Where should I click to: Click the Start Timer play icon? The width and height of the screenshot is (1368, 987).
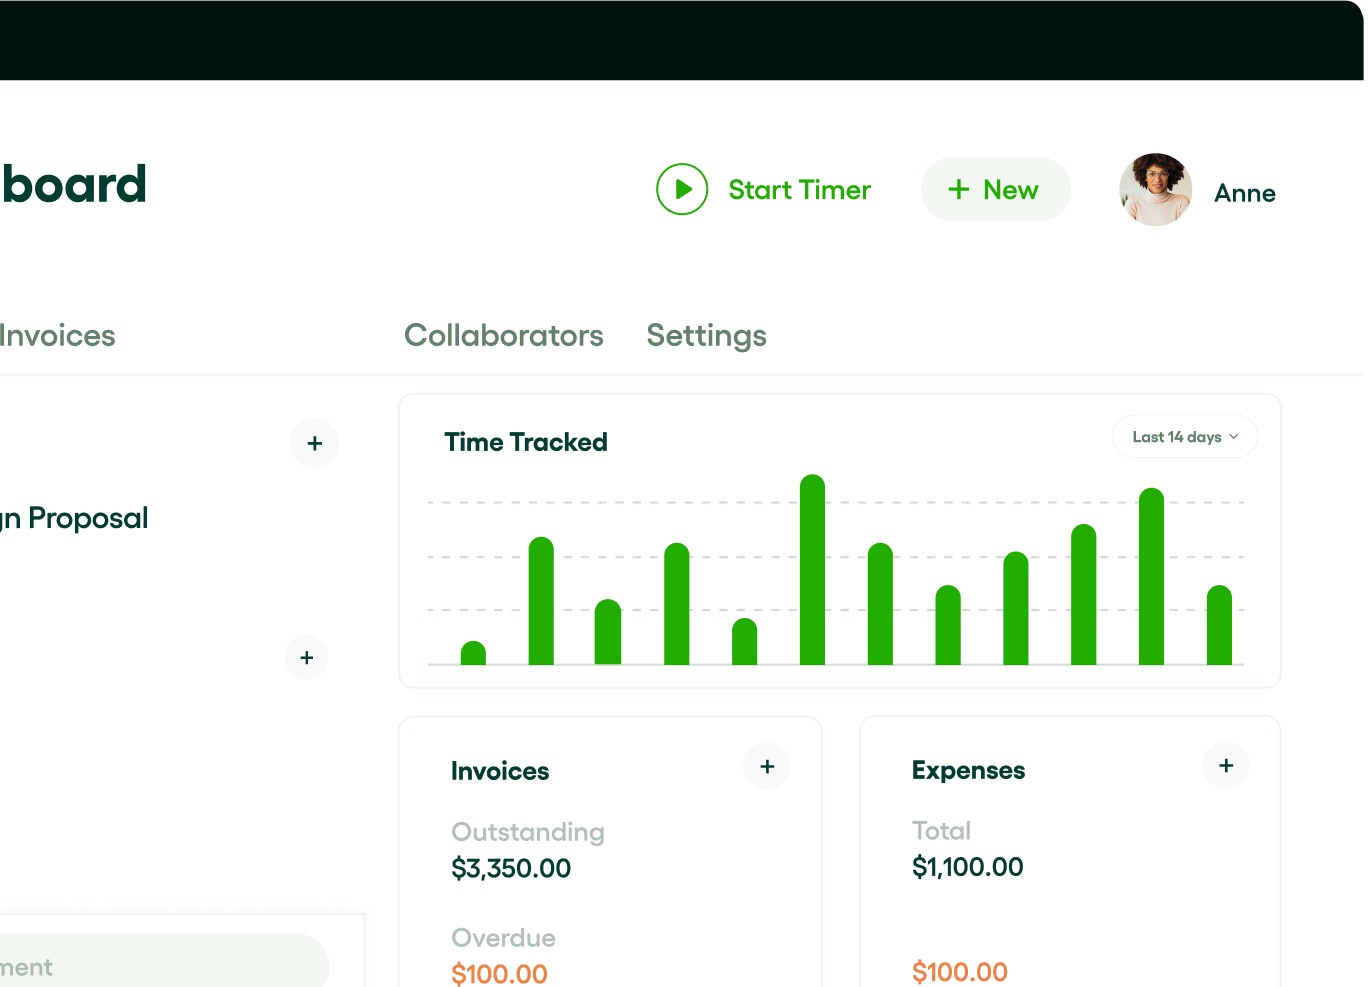[x=682, y=189]
